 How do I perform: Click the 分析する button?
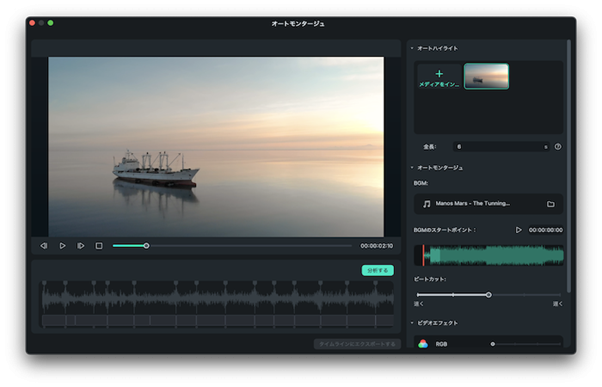tap(377, 270)
